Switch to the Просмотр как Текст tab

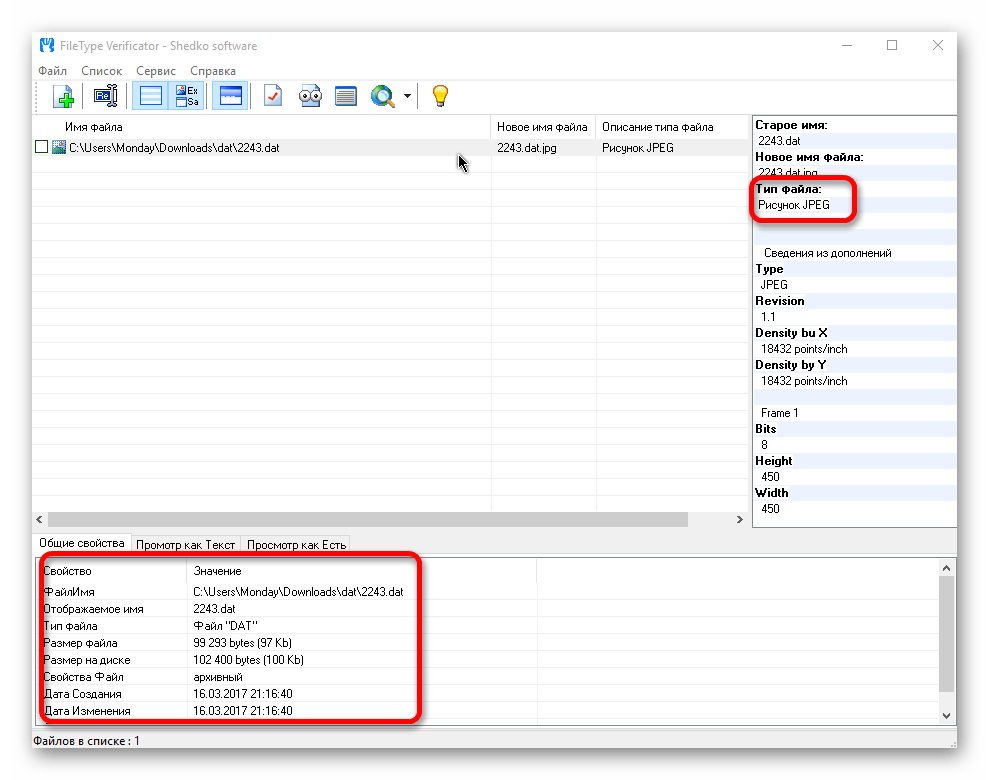[x=185, y=544]
